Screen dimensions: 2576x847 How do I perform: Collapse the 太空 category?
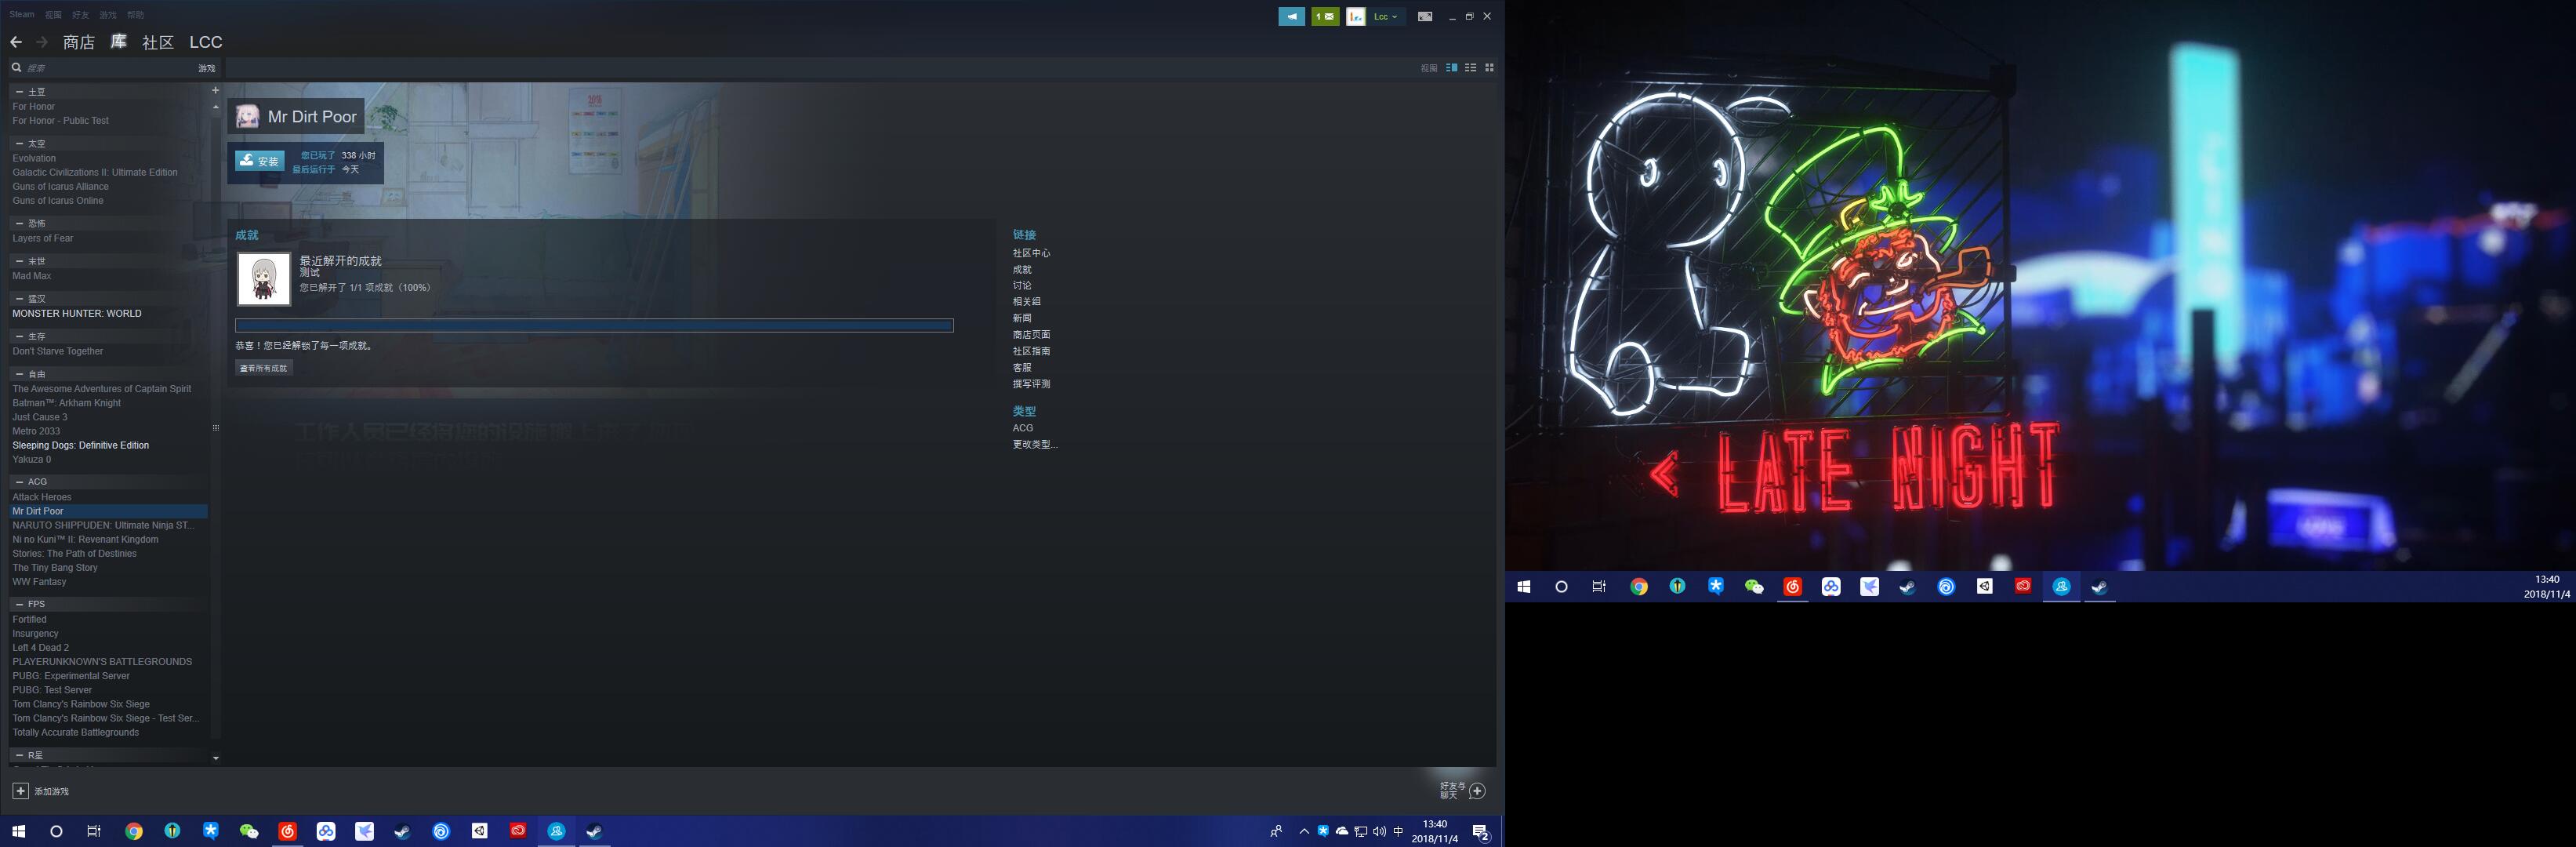pyautogui.click(x=20, y=144)
